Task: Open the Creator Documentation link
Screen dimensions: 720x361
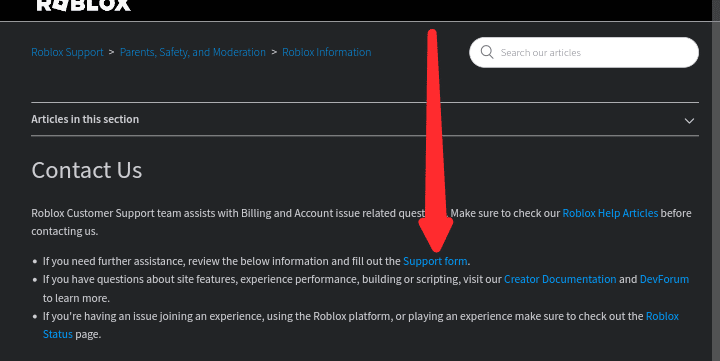Action: tap(560, 279)
